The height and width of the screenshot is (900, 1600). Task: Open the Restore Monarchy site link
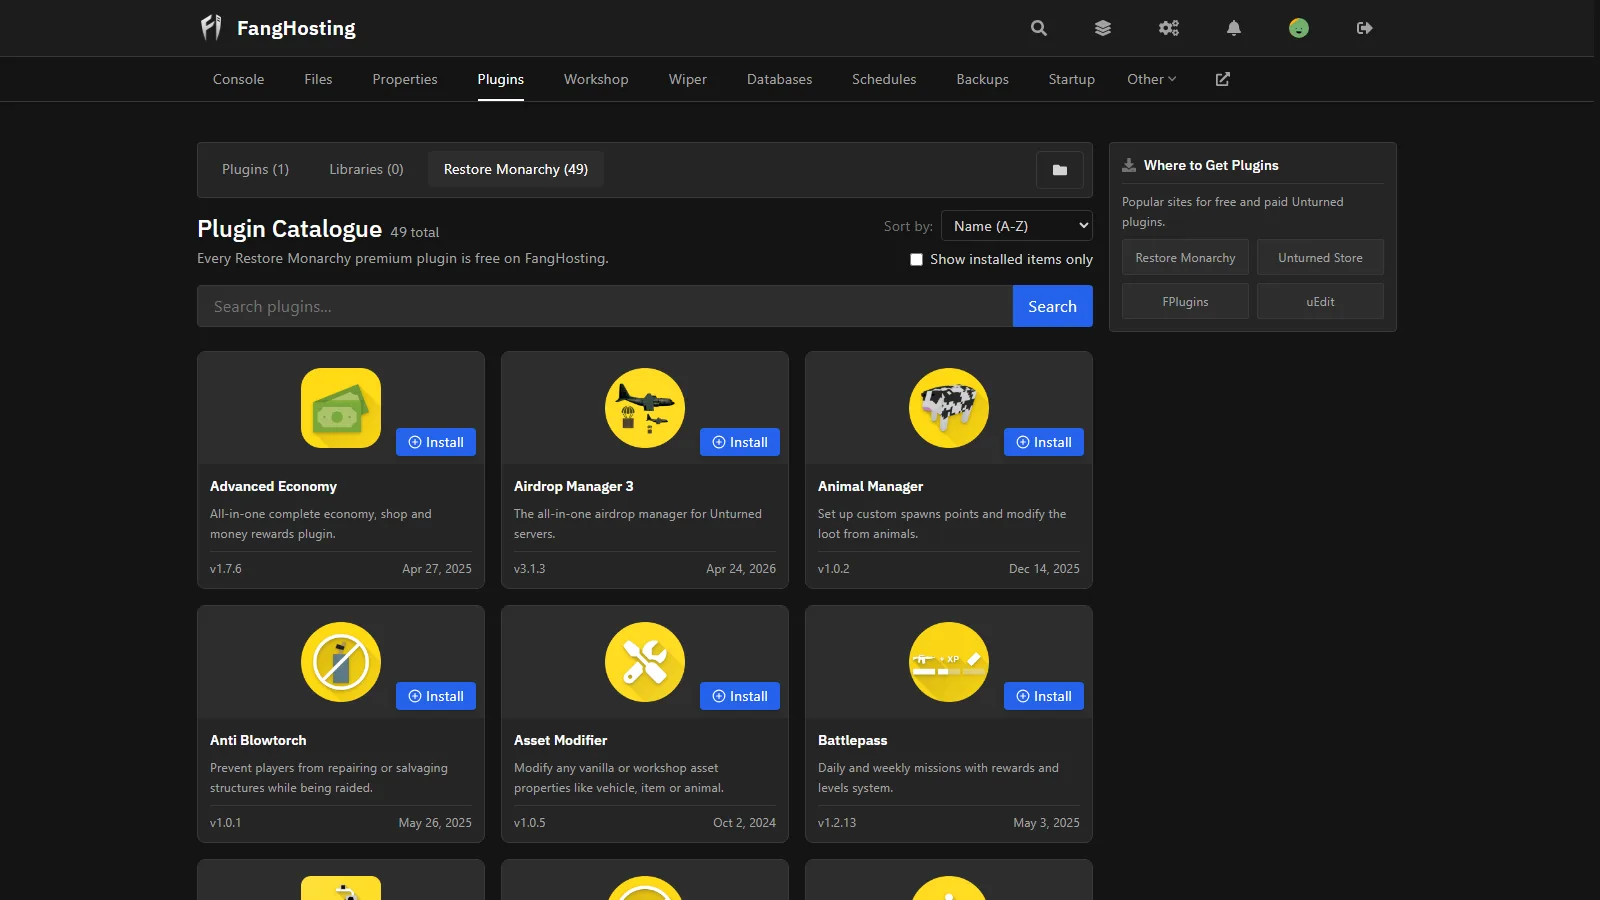click(x=1185, y=257)
